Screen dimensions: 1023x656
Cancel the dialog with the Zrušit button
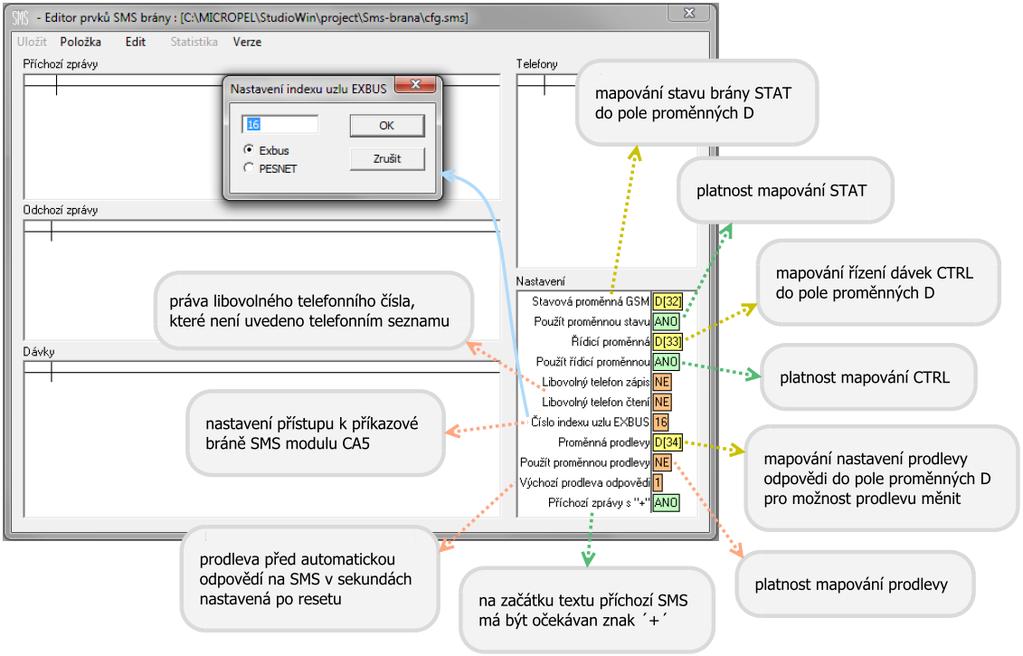click(x=387, y=159)
